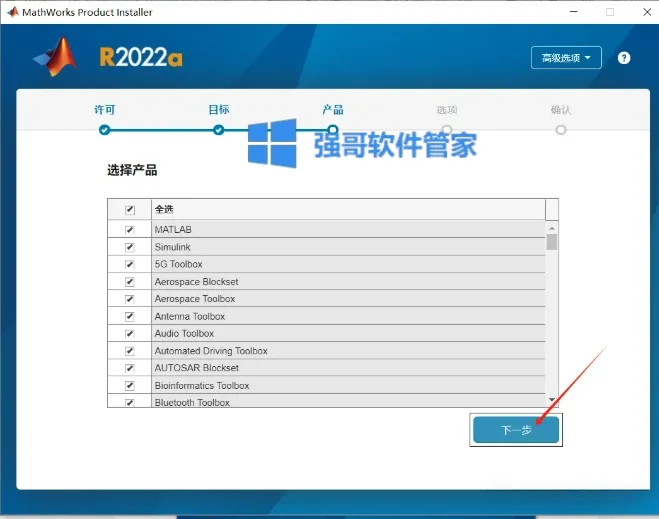The height and width of the screenshot is (519, 659).
Task: Select the Aerospace Blockset row text
Action: 196,282
